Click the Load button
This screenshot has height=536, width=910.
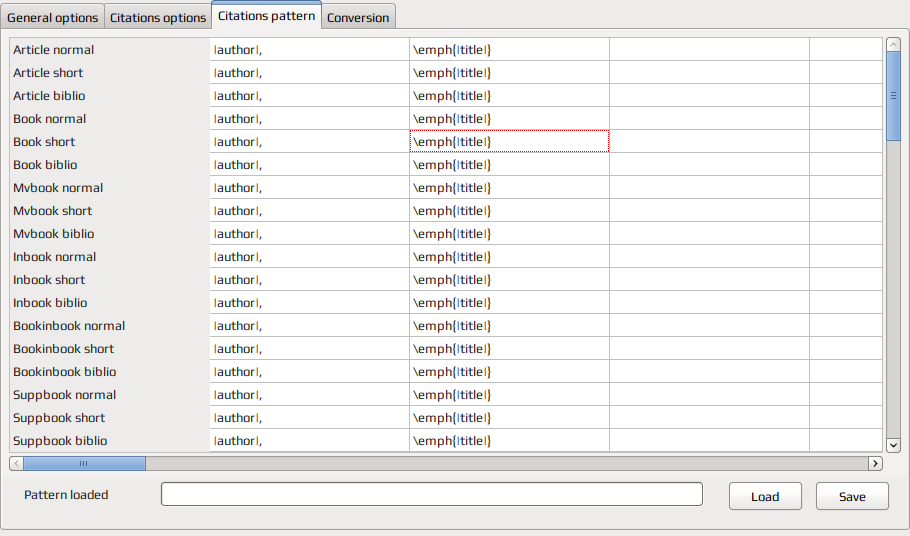[765, 497]
